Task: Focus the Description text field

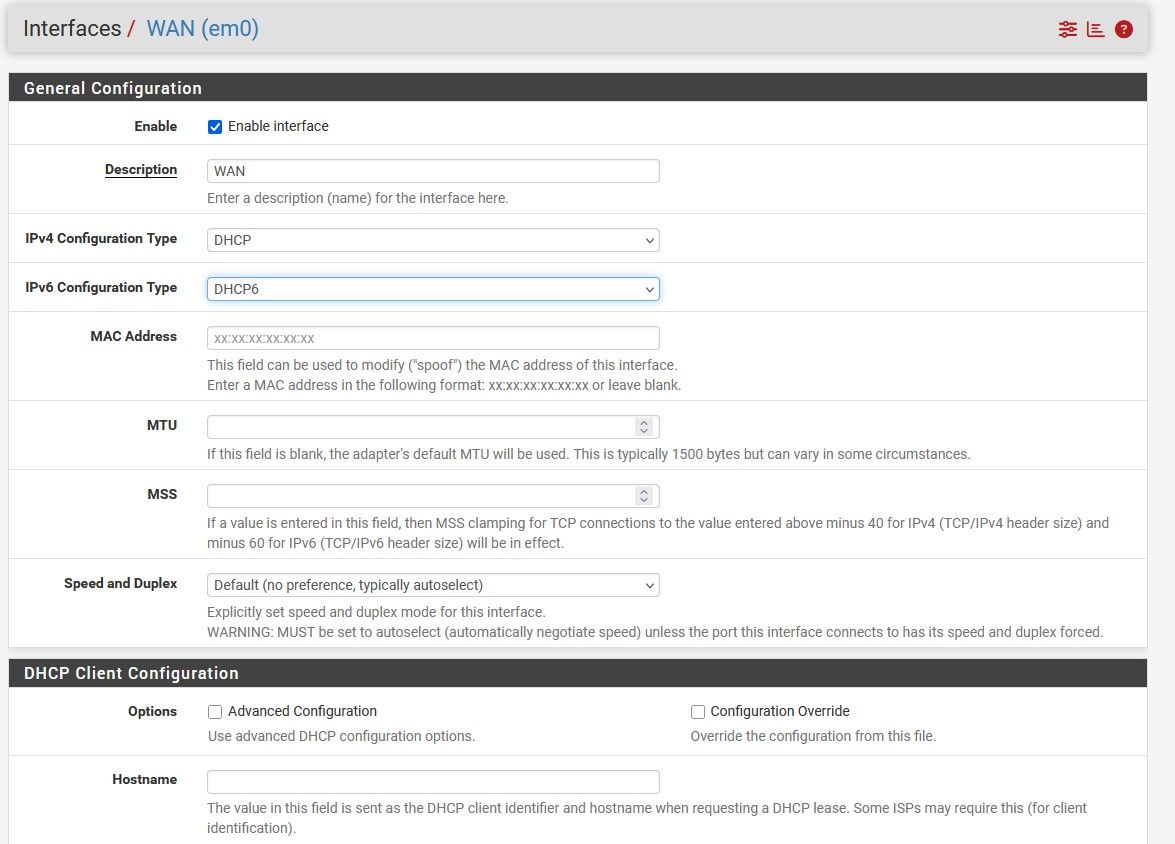Action: (x=433, y=171)
